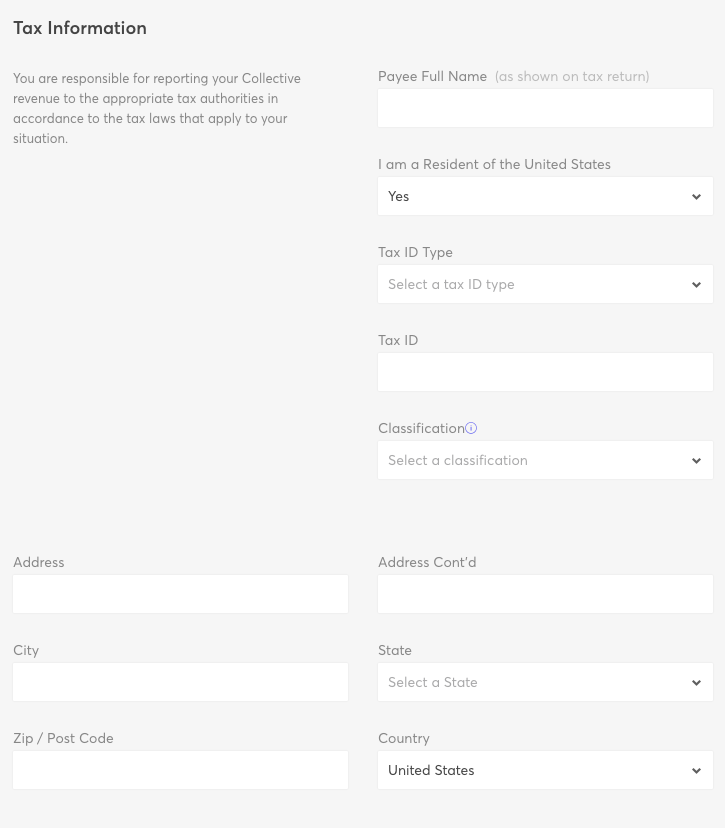Focus the Tax ID text box
The height and width of the screenshot is (828, 725).
click(545, 372)
